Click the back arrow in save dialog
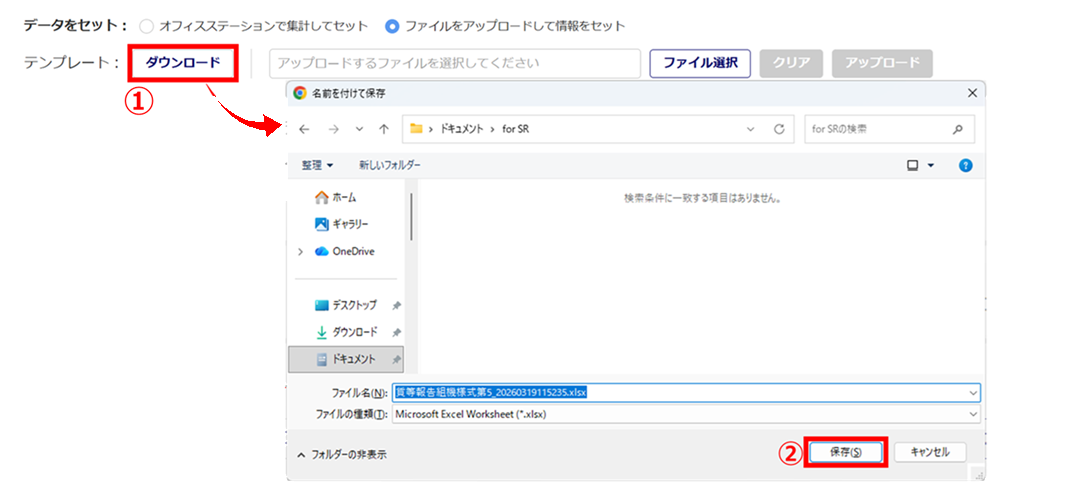Screen dimensions: 1080x485 pyautogui.click(x=304, y=129)
